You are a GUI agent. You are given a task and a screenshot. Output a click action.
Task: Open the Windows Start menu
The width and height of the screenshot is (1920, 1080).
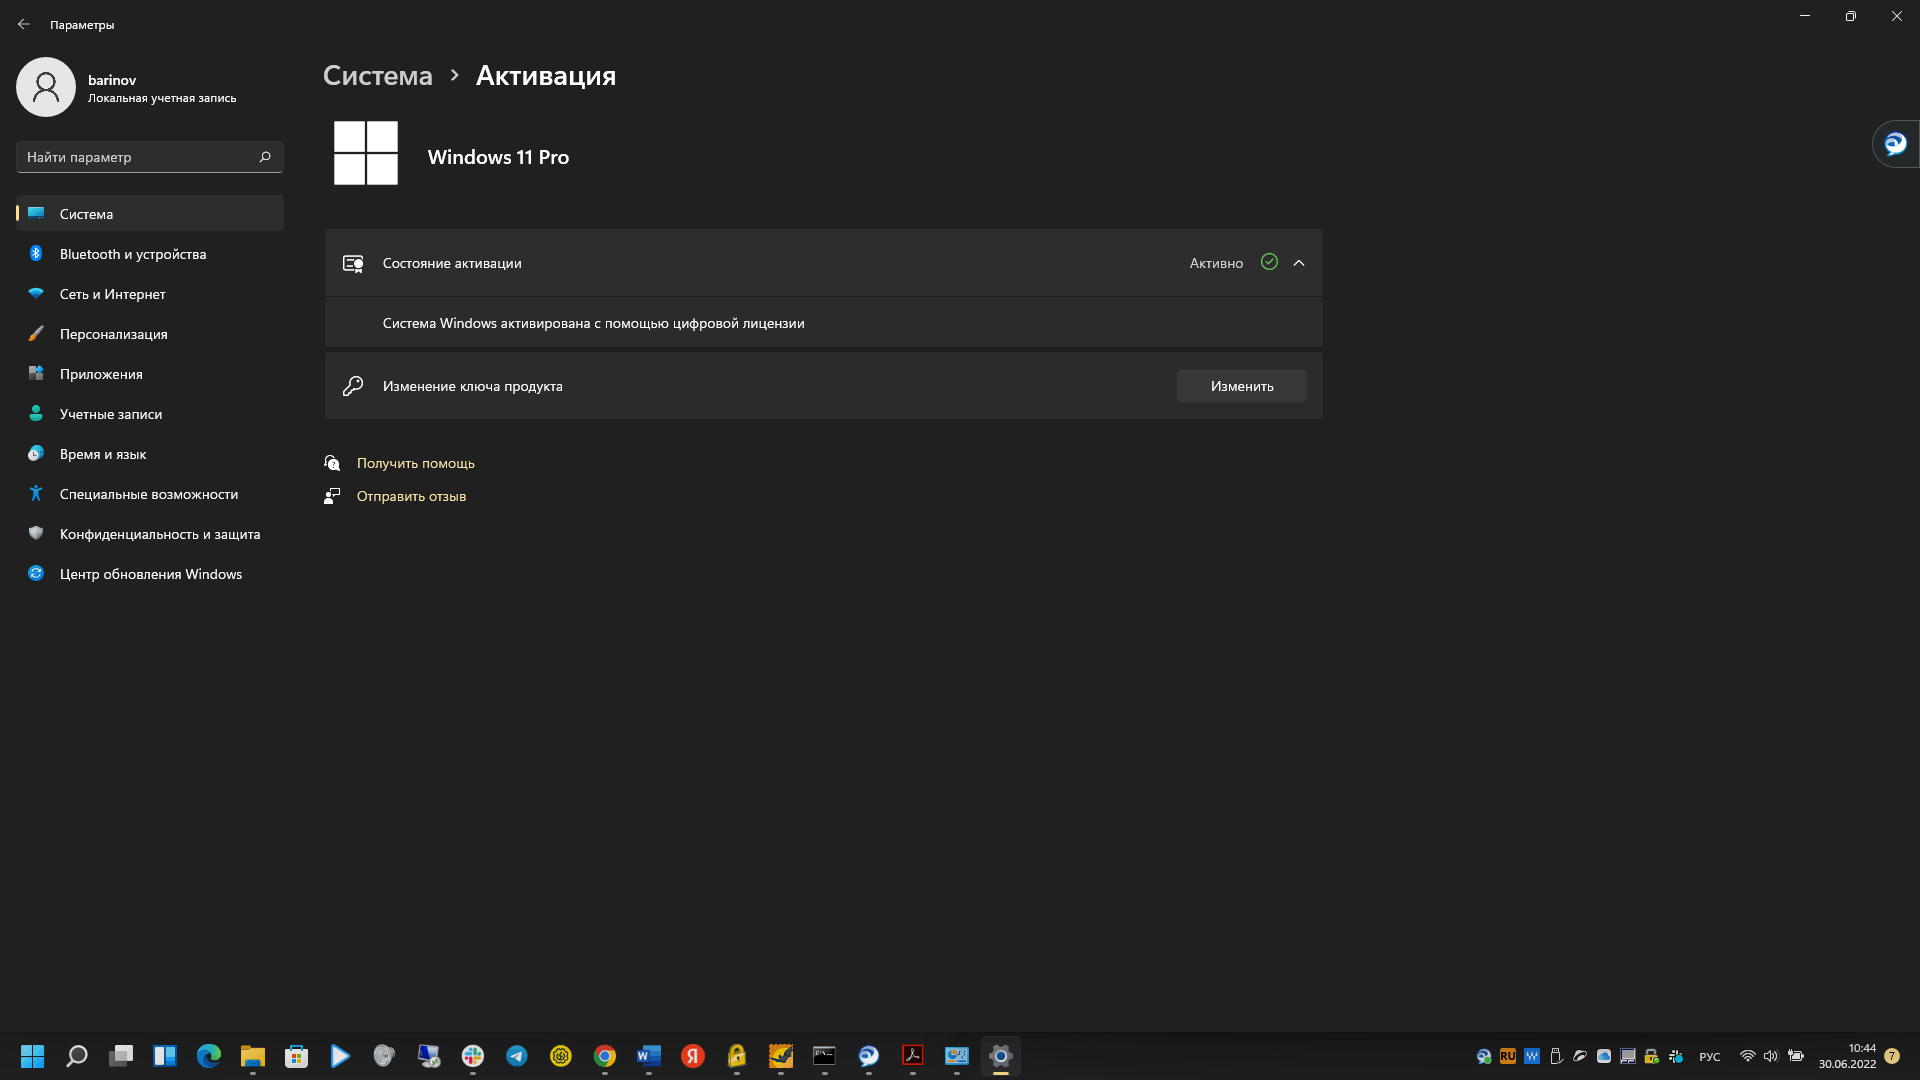33,1056
